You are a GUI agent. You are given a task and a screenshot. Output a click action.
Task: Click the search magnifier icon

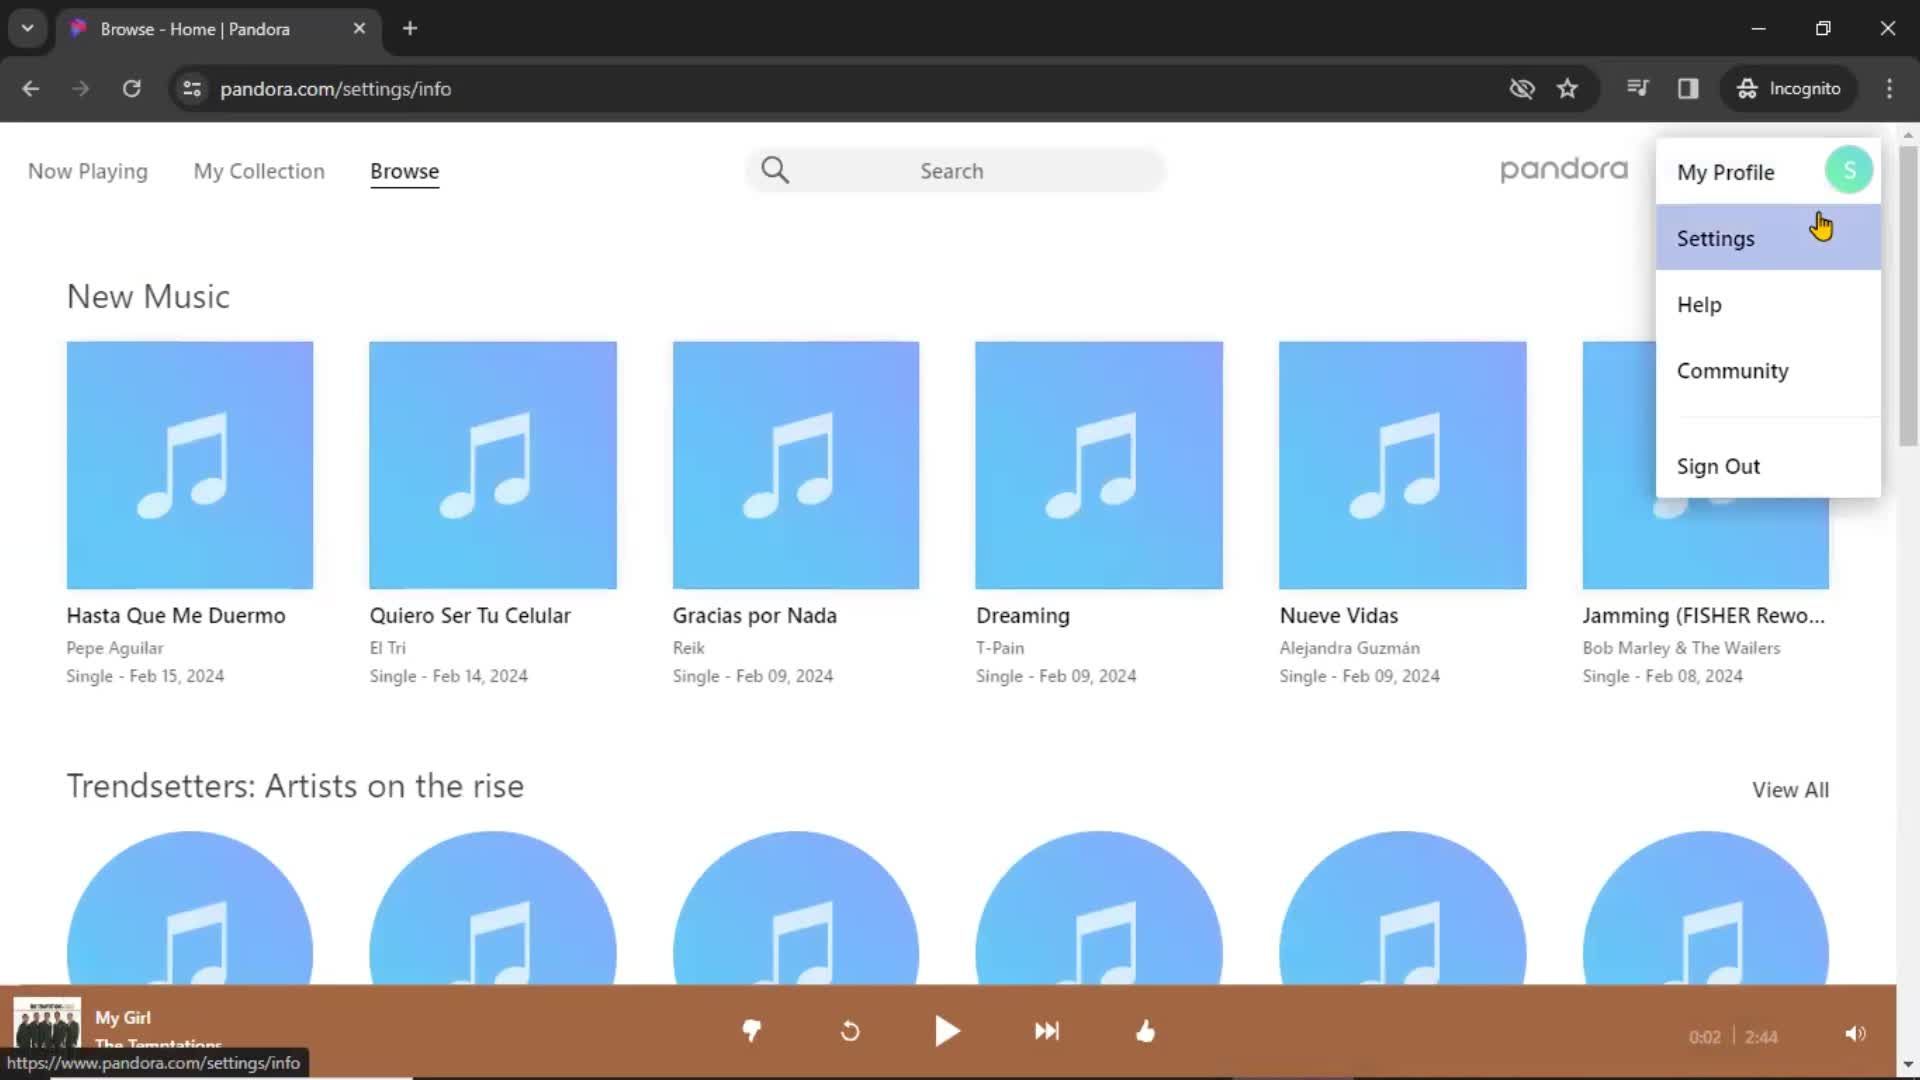click(775, 170)
